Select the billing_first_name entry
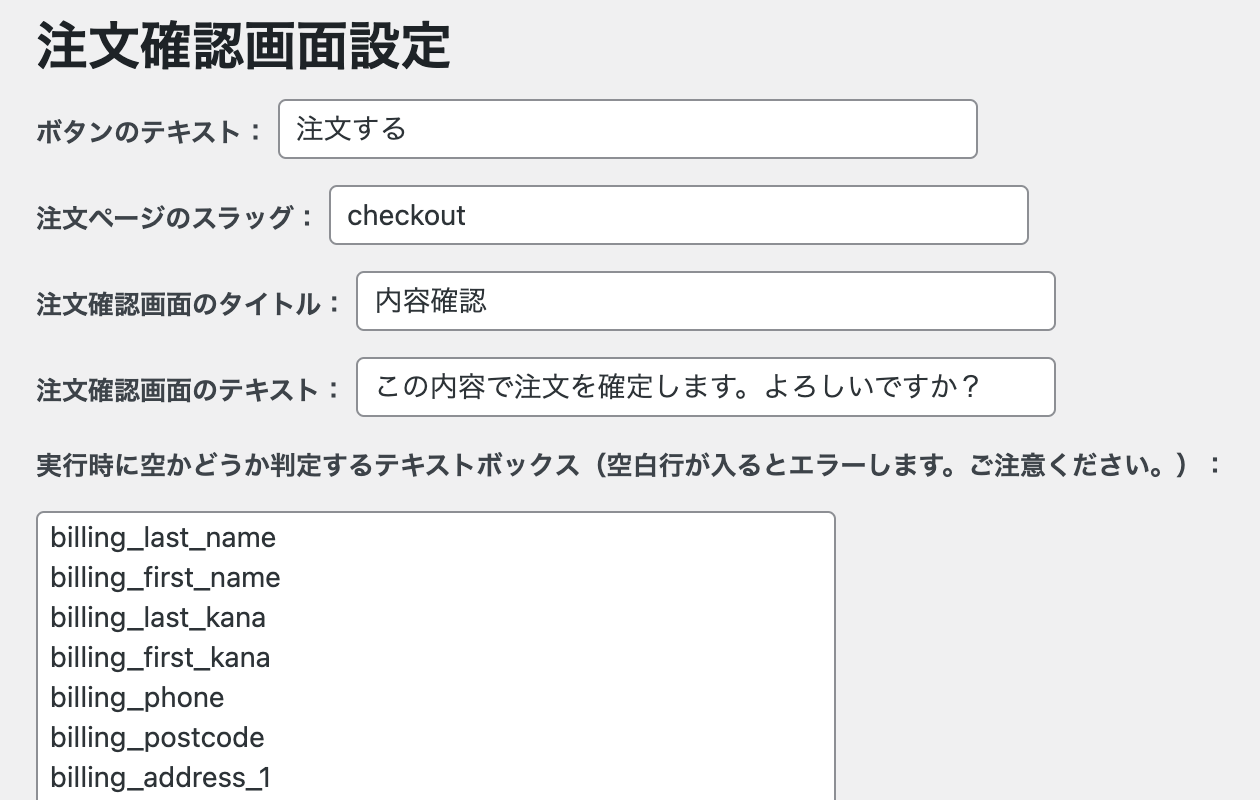Image resolution: width=1260 pixels, height=800 pixels. pyautogui.click(x=165, y=577)
